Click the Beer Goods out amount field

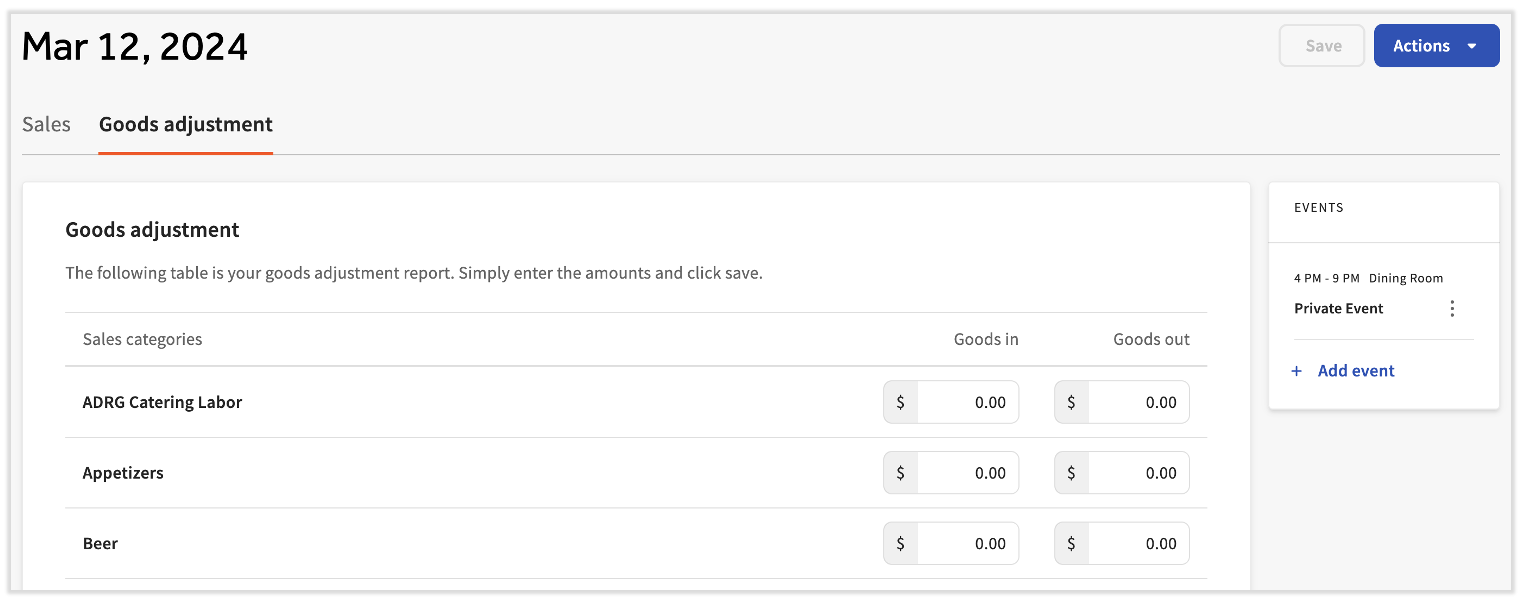click(x=1137, y=545)
